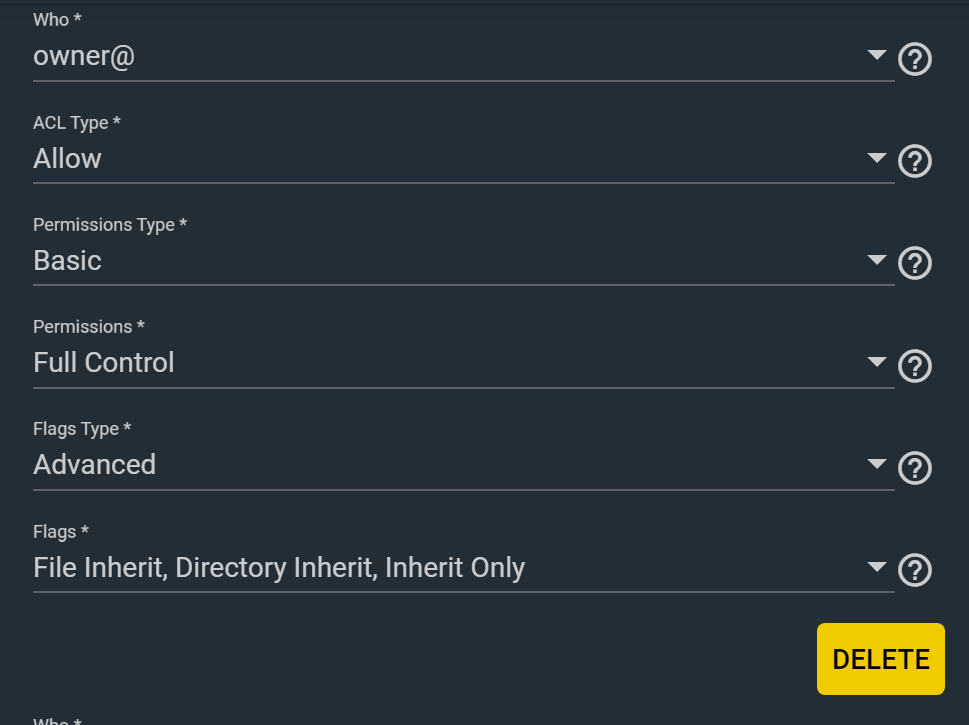Click the Permissions Type help icon

click(x=915, y=264)
